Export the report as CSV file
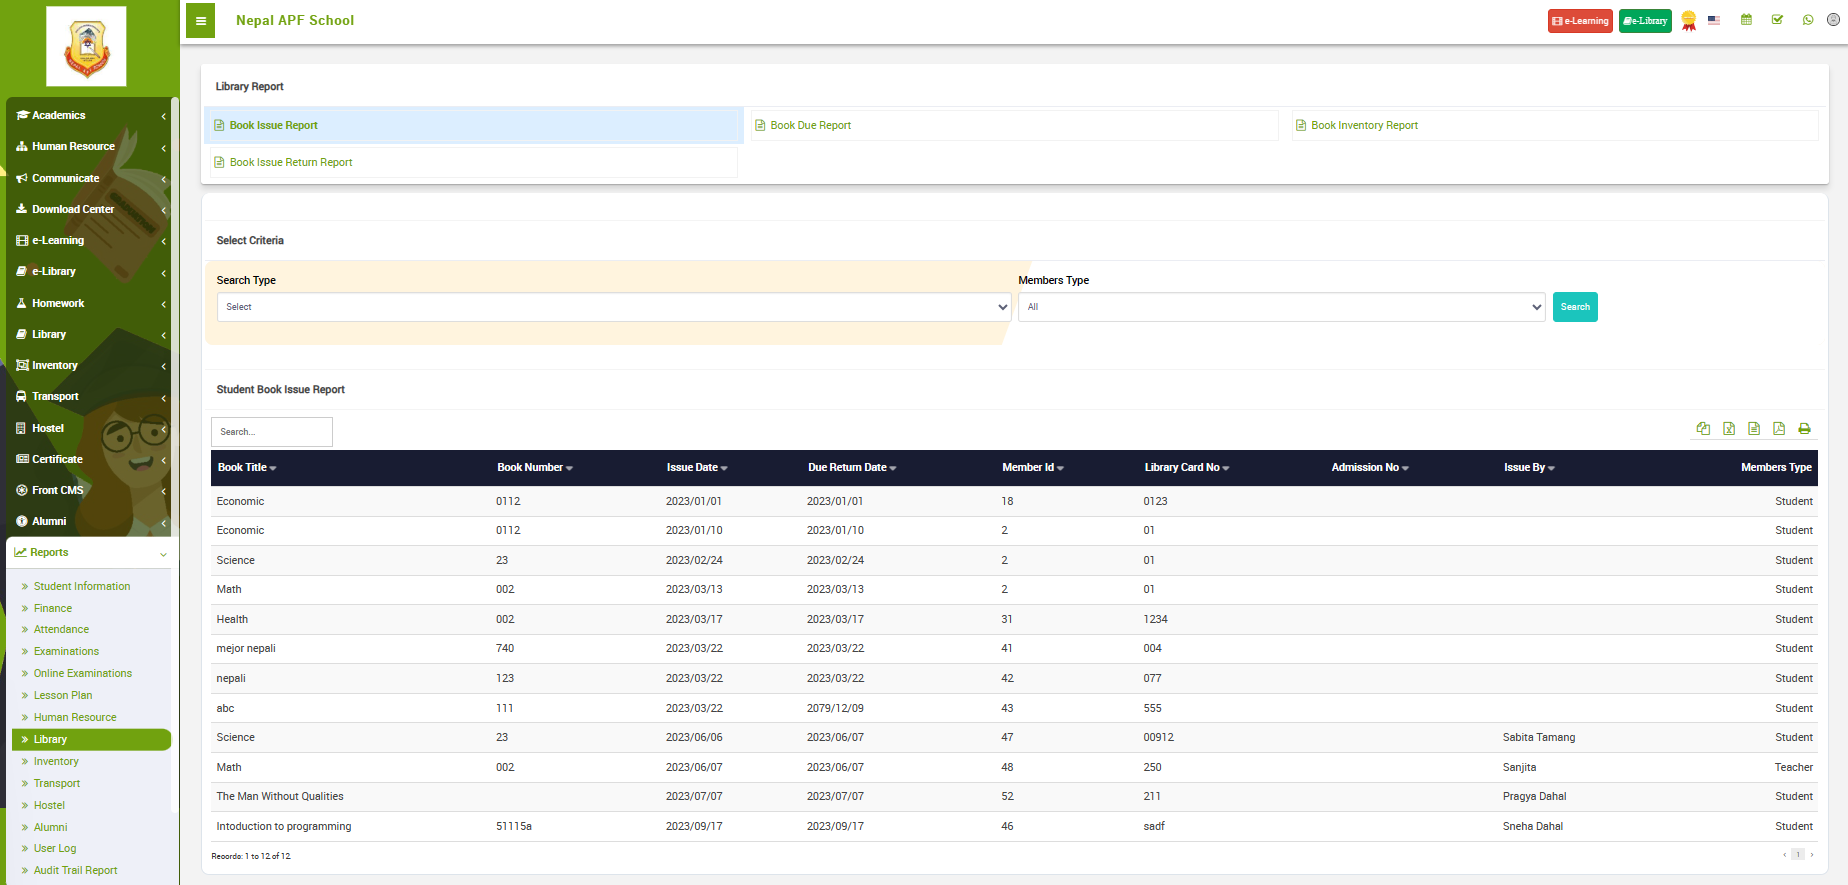 [1754, 429]
